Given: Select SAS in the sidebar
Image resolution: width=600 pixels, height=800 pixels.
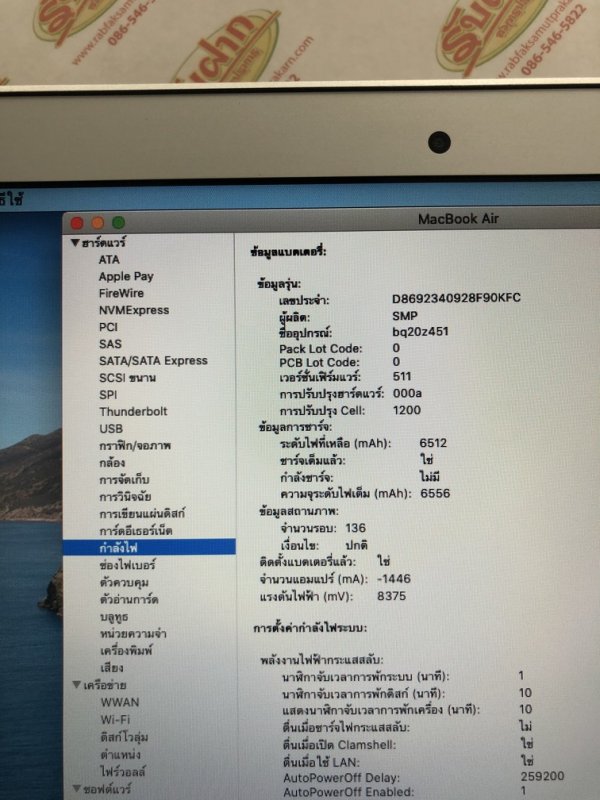Looking at the screenshot, I should (110, 344).
